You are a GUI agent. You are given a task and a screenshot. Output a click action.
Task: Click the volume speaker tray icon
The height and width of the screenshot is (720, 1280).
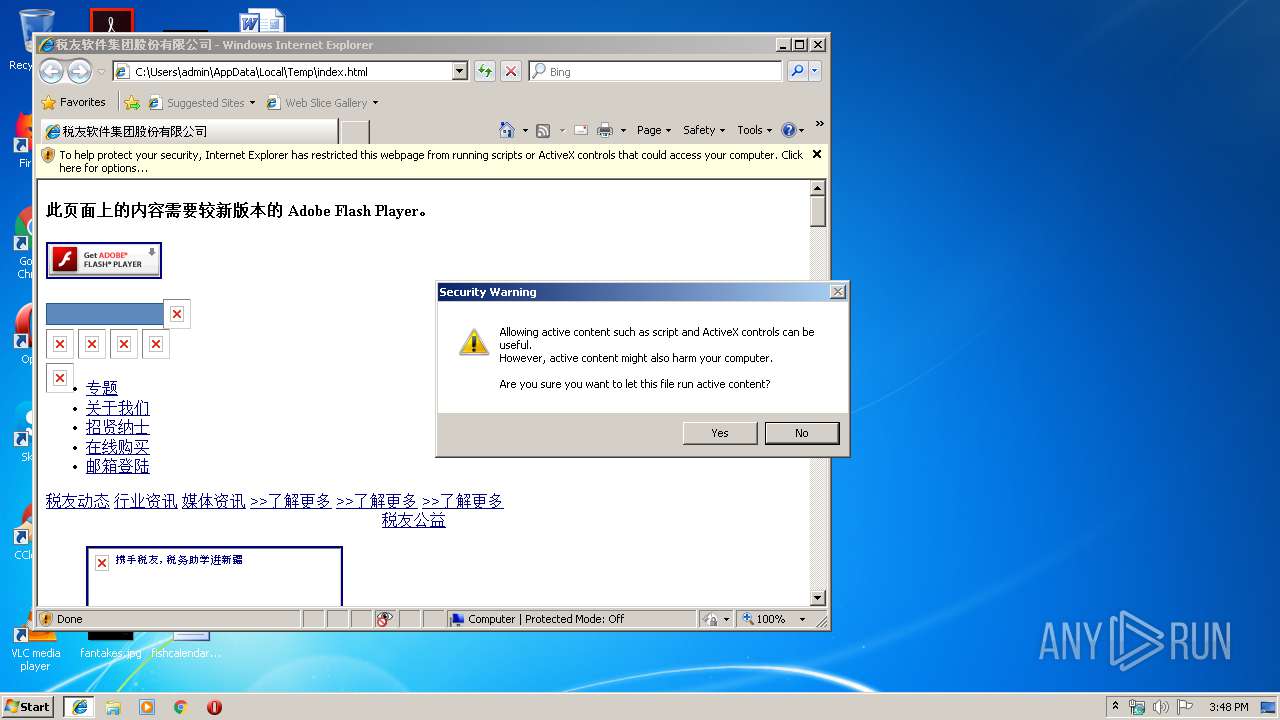click(x=1160, y=707)
